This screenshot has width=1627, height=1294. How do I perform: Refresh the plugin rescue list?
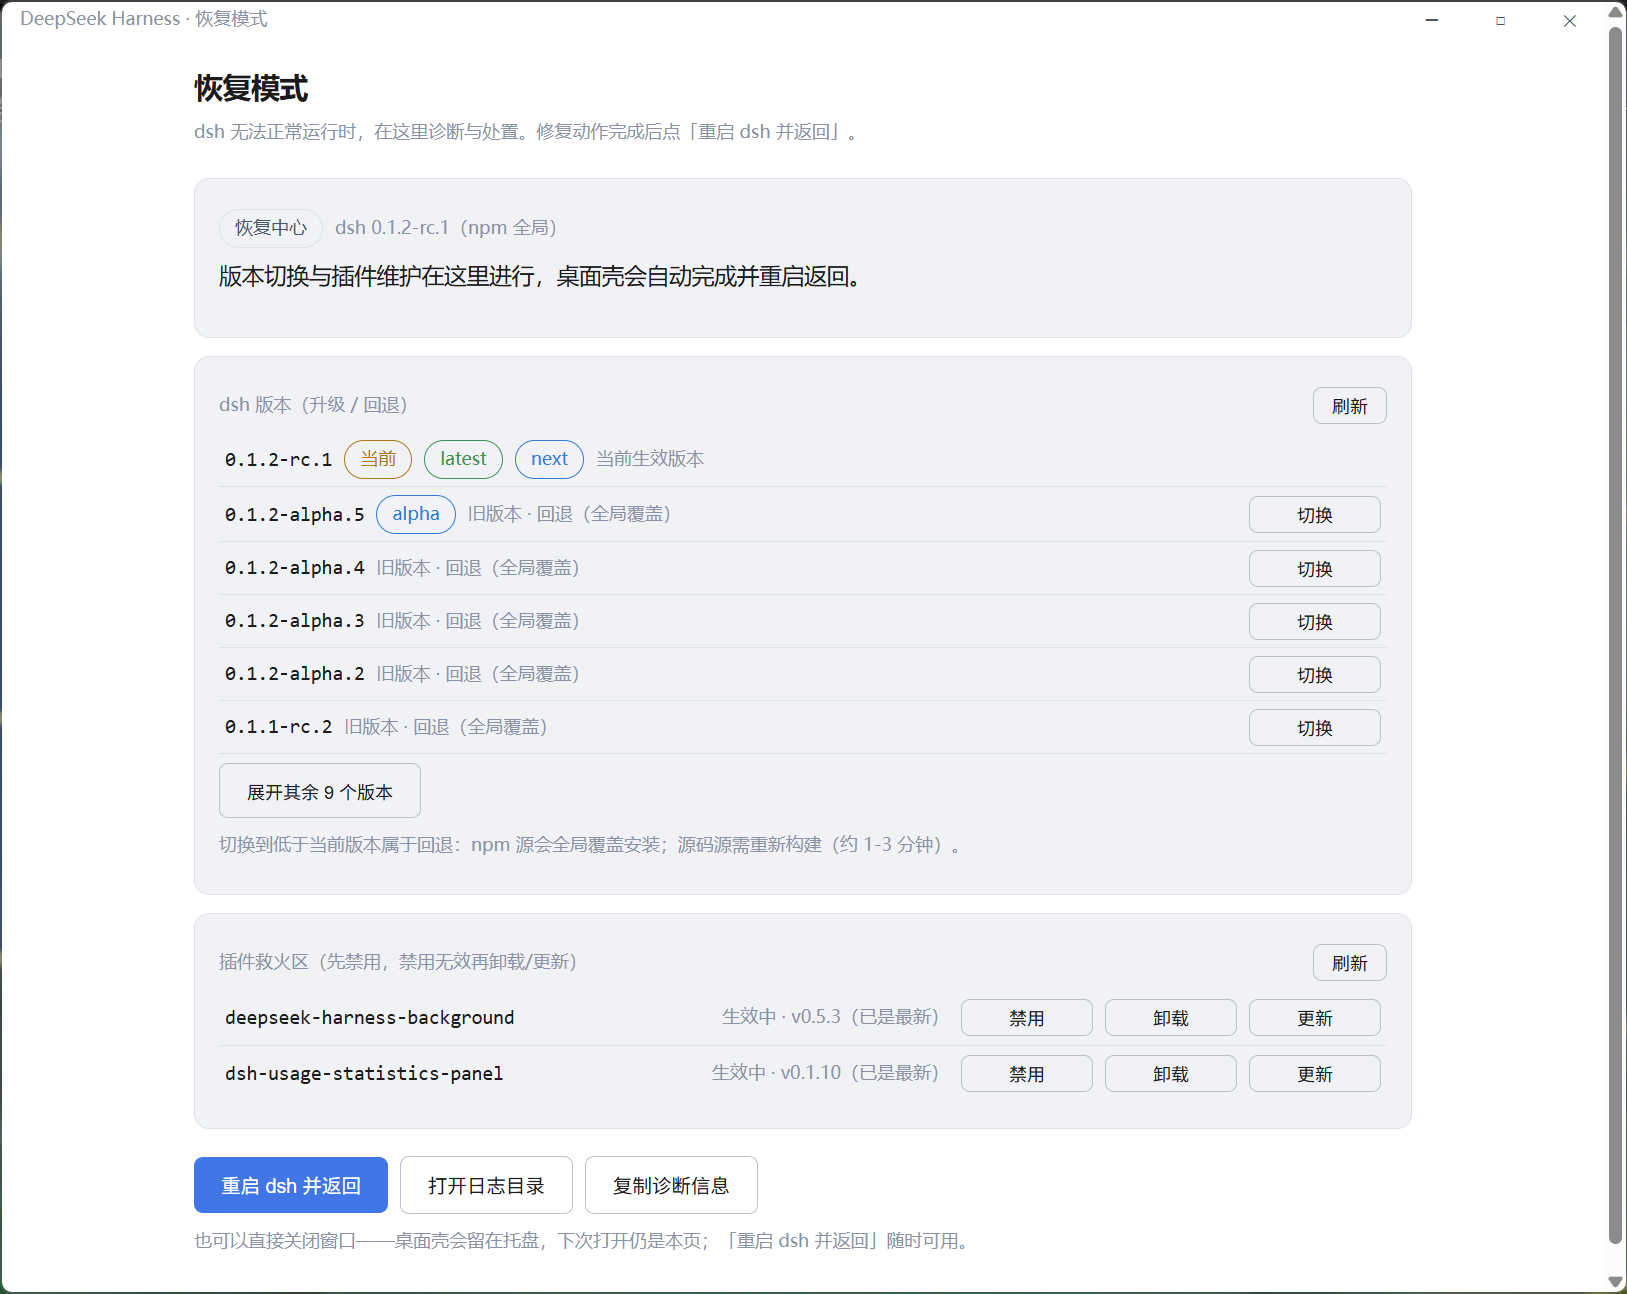(x=1349, y=963)
